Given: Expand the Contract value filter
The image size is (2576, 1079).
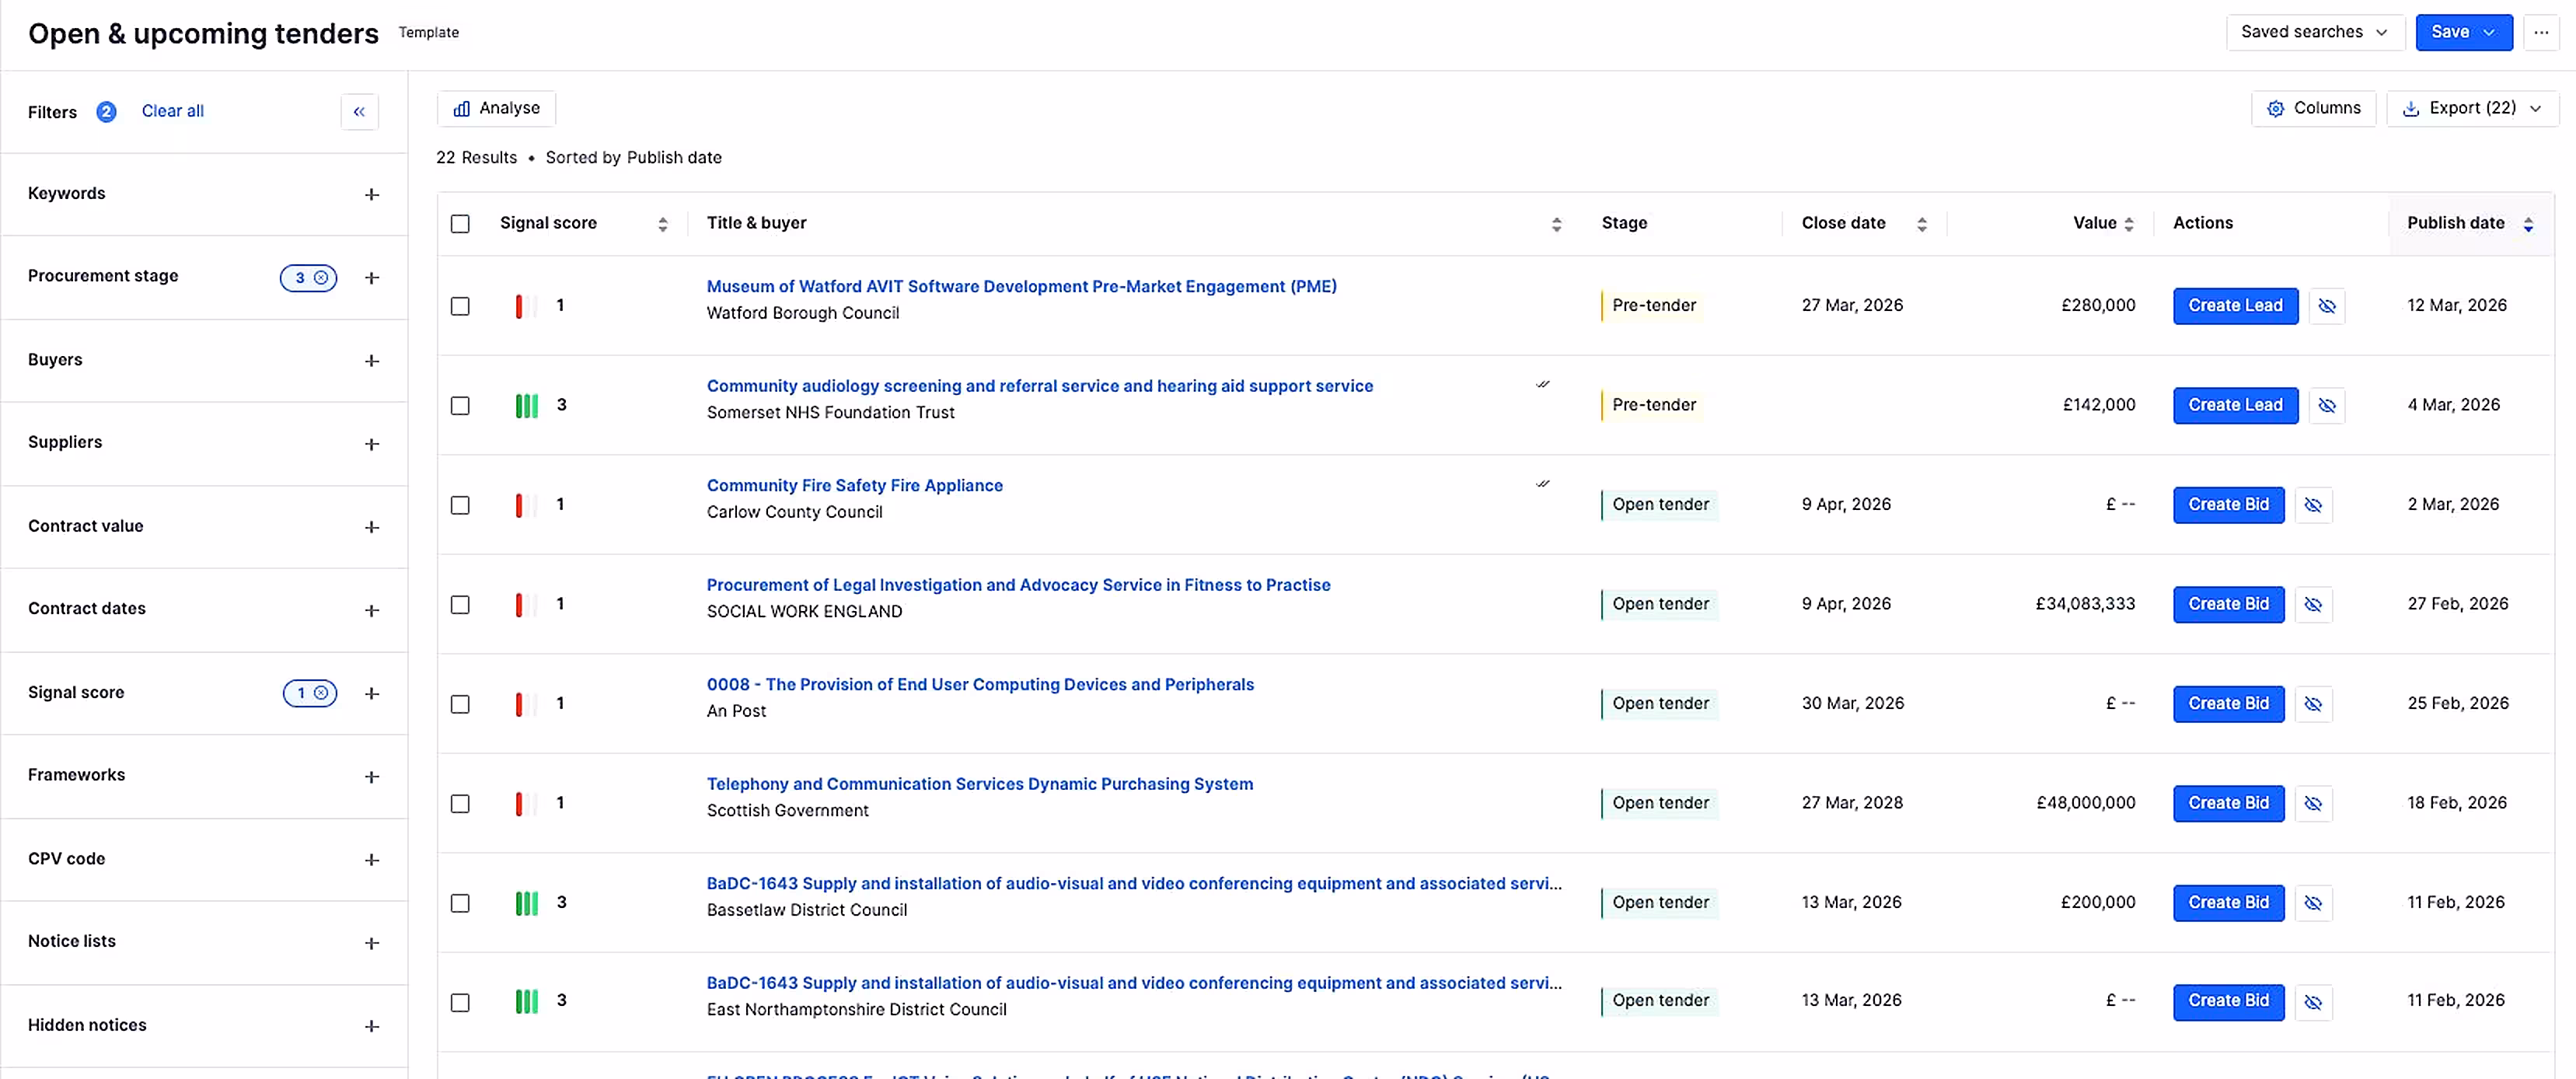Looking at the screenshot, I should (x=372, y=527).
